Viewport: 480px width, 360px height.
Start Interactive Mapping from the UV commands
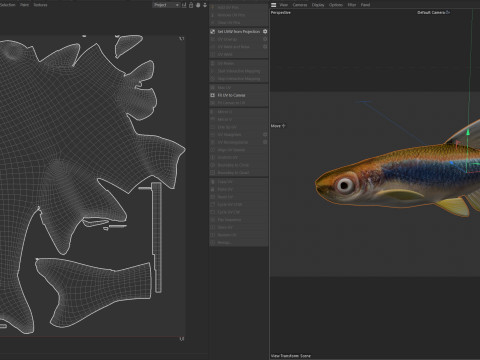pos(239,71)
